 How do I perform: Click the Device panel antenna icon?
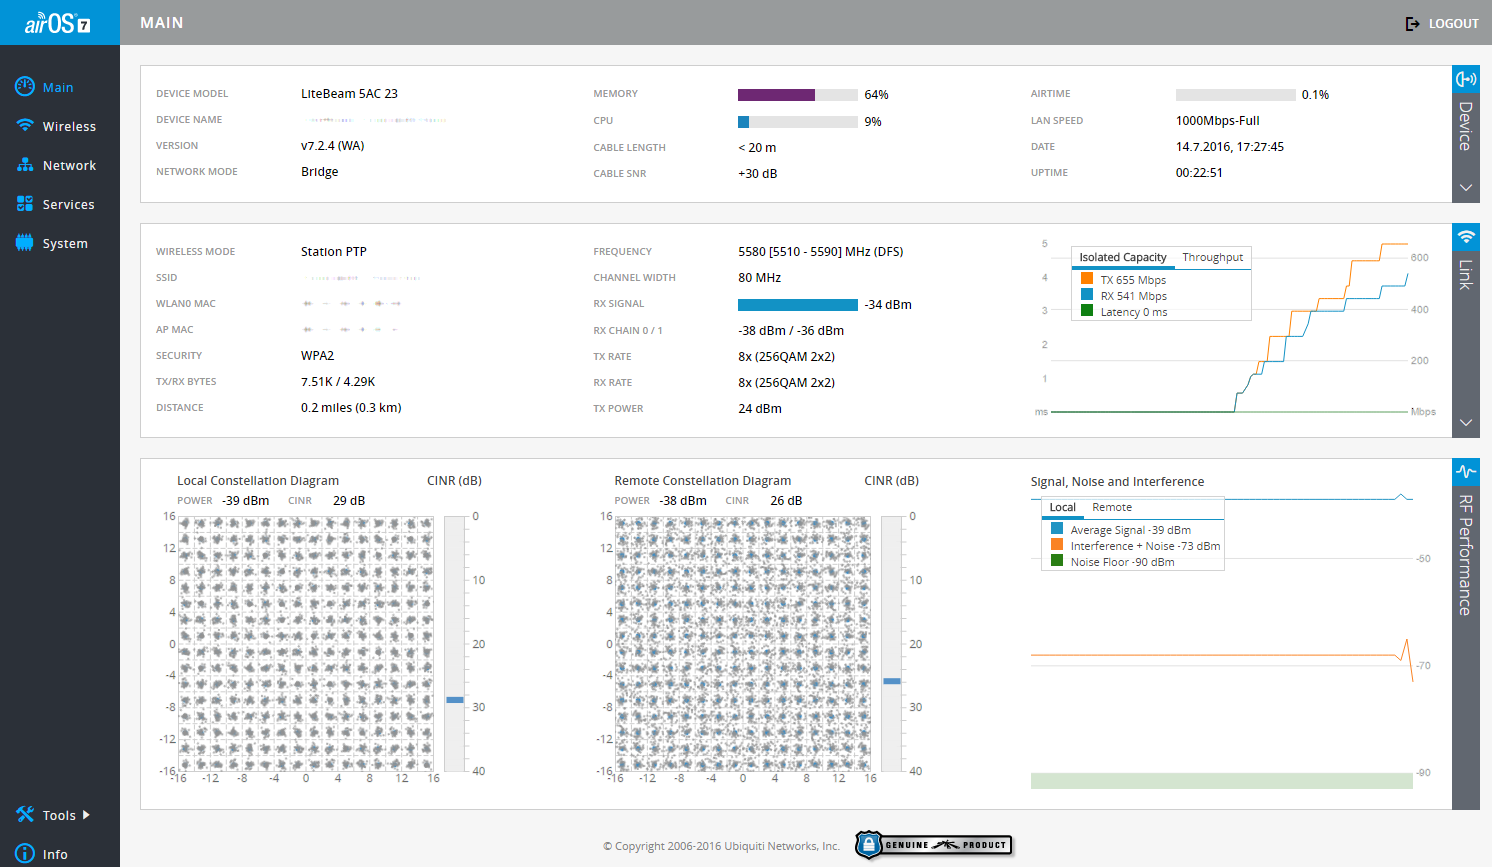point(1466,79)
